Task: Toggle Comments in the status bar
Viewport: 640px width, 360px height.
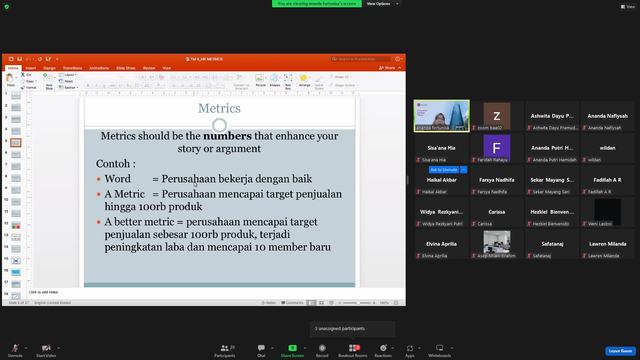Action: click(x=292, y=303)
